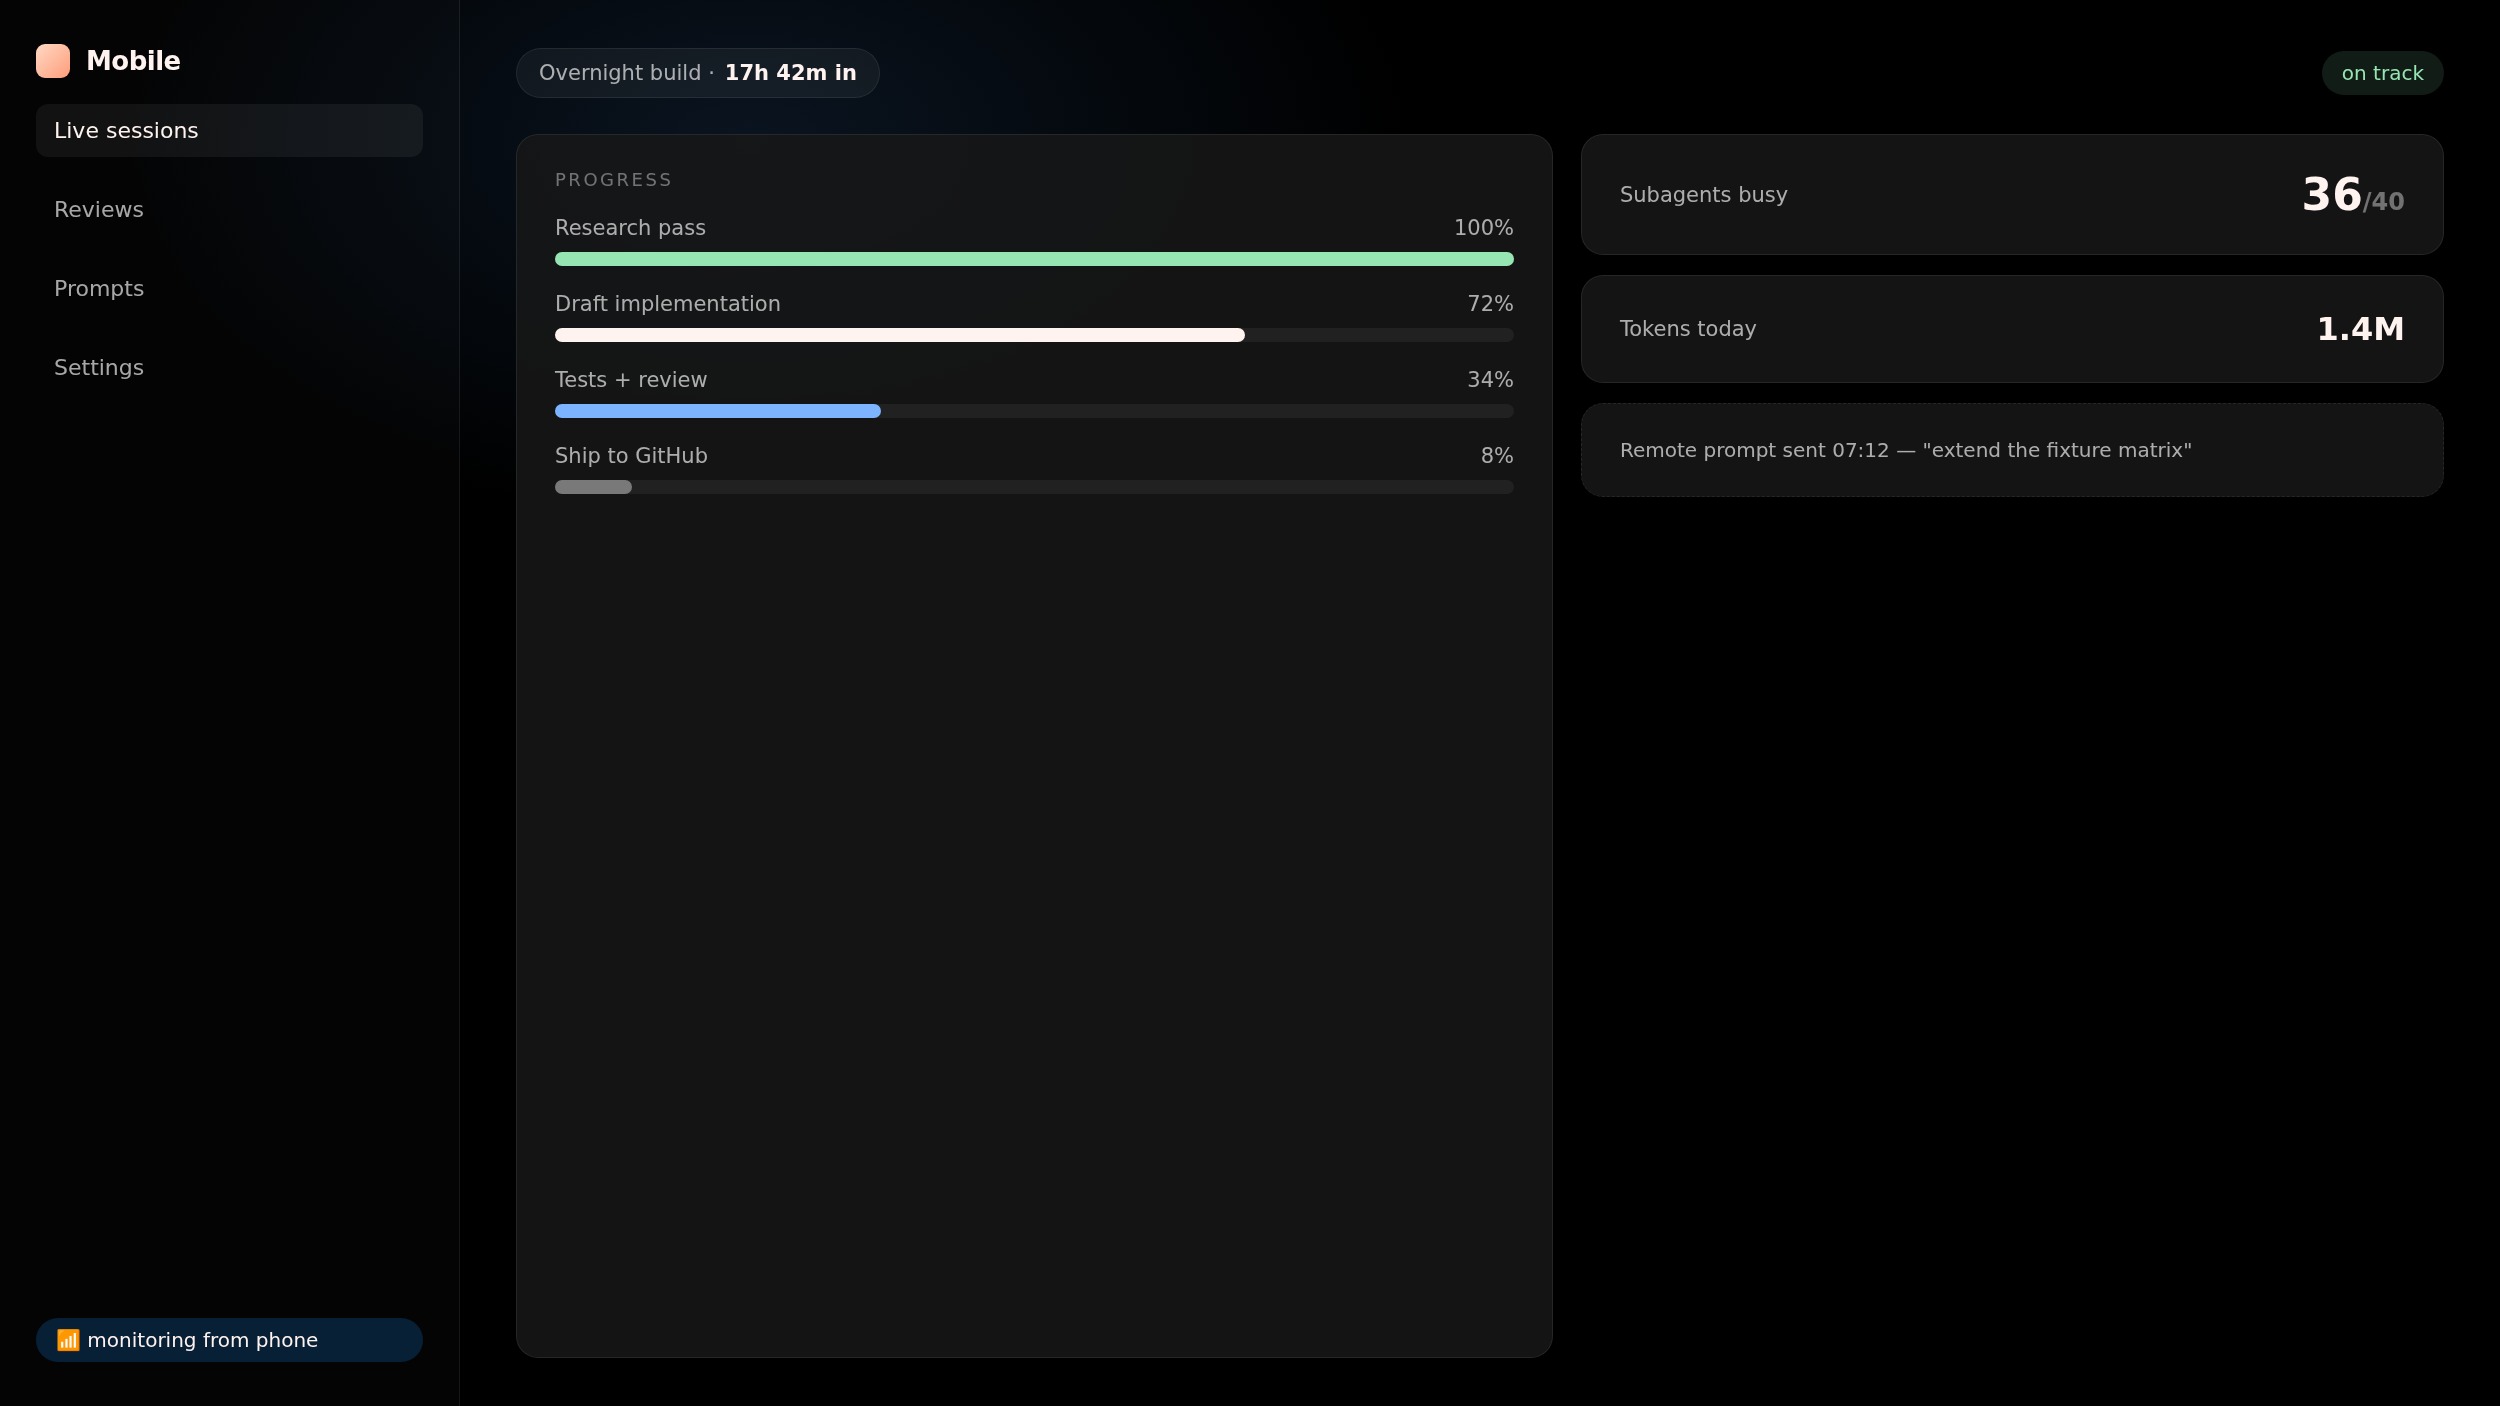
Task: Open Settings from the sidebar
Action: (x=229, y=368)
